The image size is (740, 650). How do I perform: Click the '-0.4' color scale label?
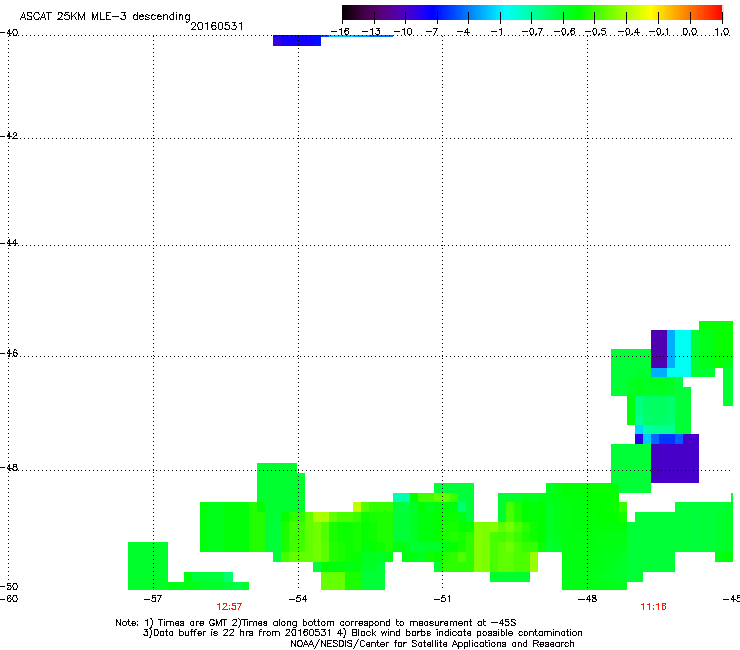[628, 32]
